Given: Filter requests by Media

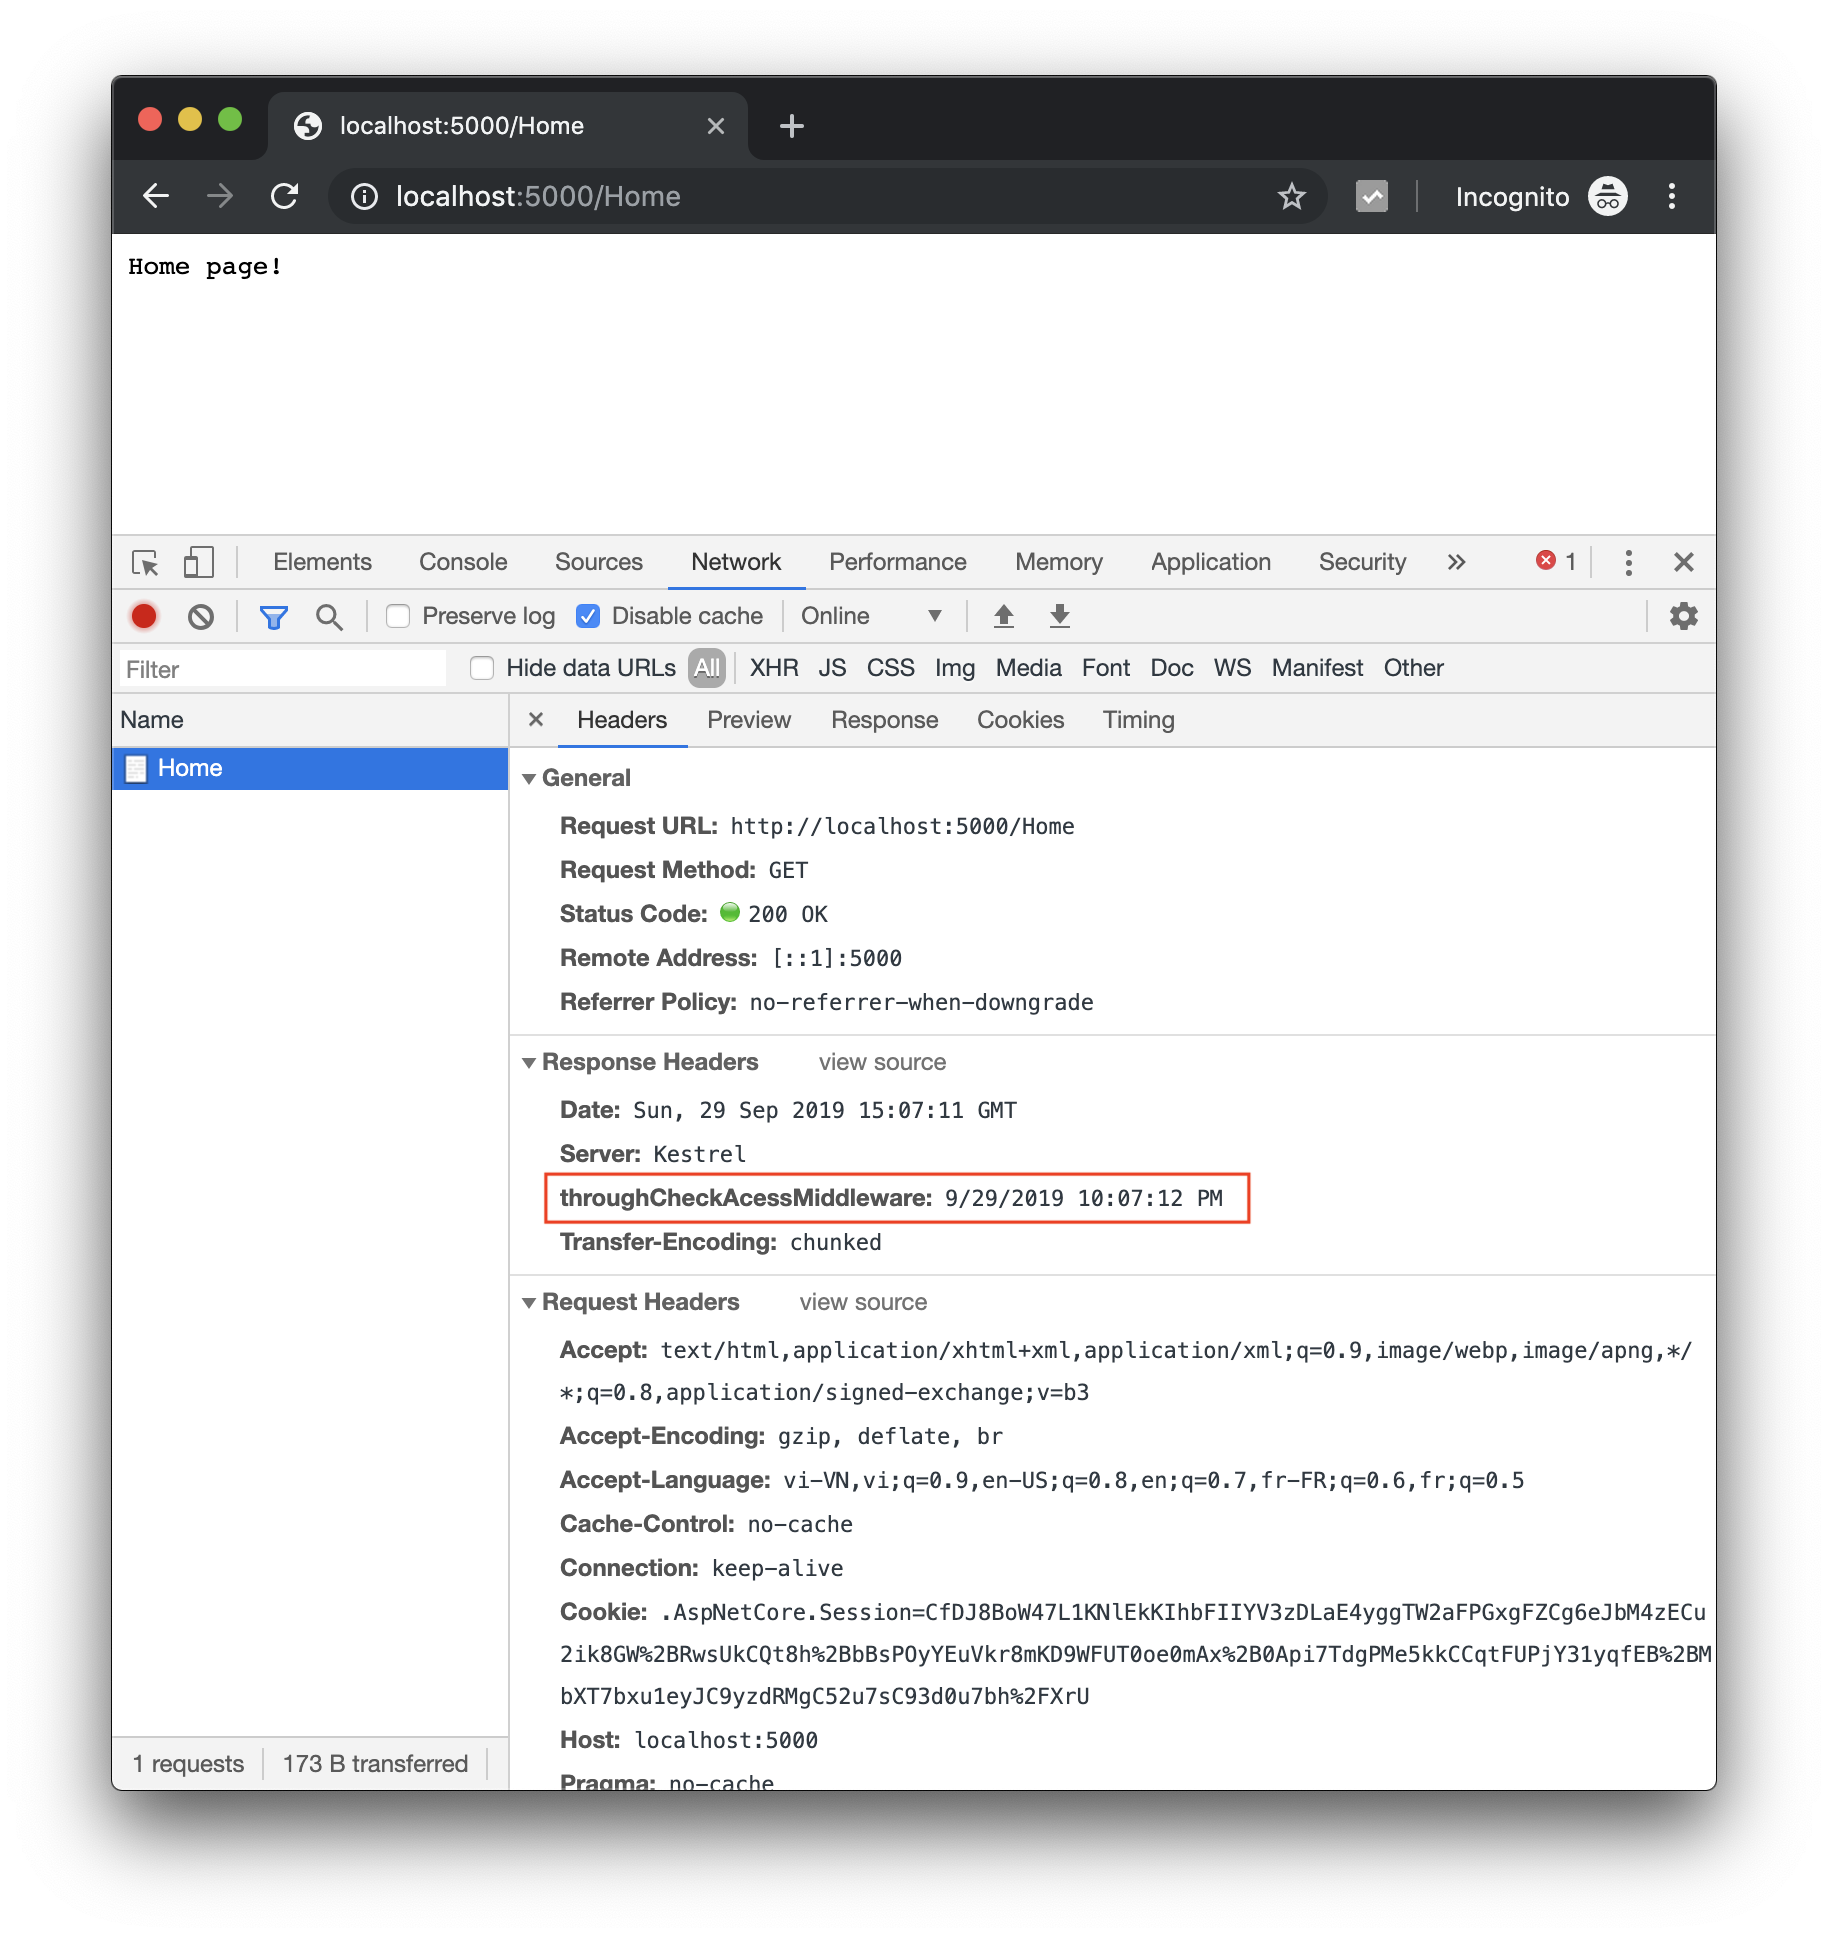Looking at the screenshot, I should [1028, 668].
